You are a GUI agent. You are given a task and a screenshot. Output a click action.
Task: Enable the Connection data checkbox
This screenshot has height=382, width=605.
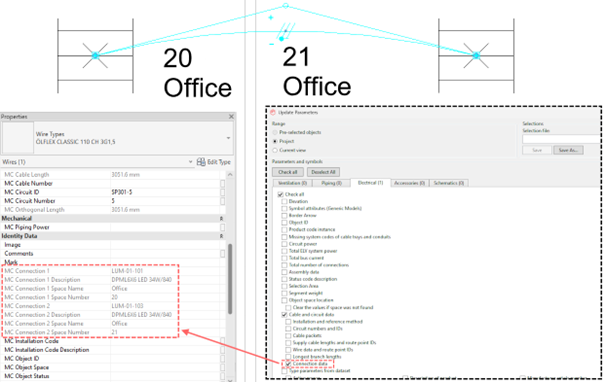pos(288,364)
